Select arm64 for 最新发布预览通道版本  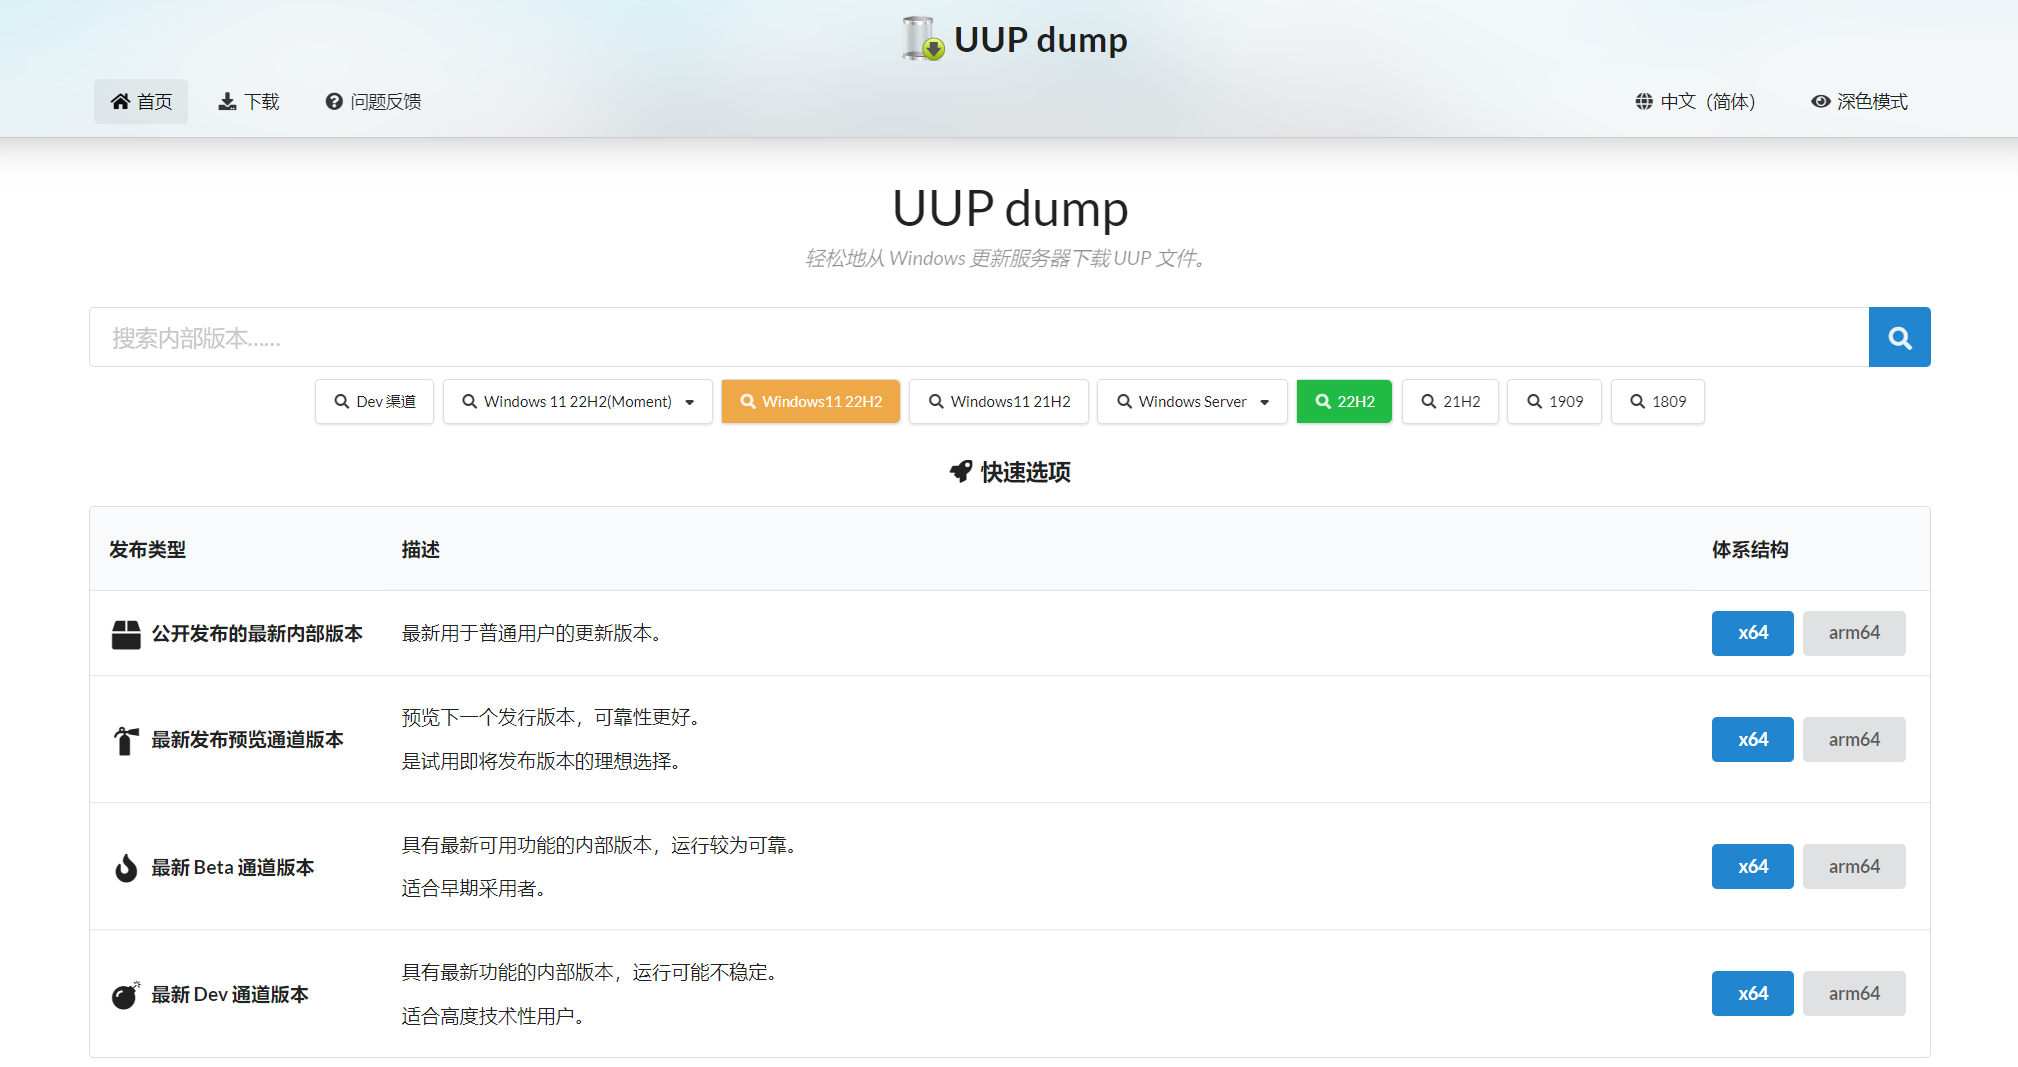tap(1854, 739)
